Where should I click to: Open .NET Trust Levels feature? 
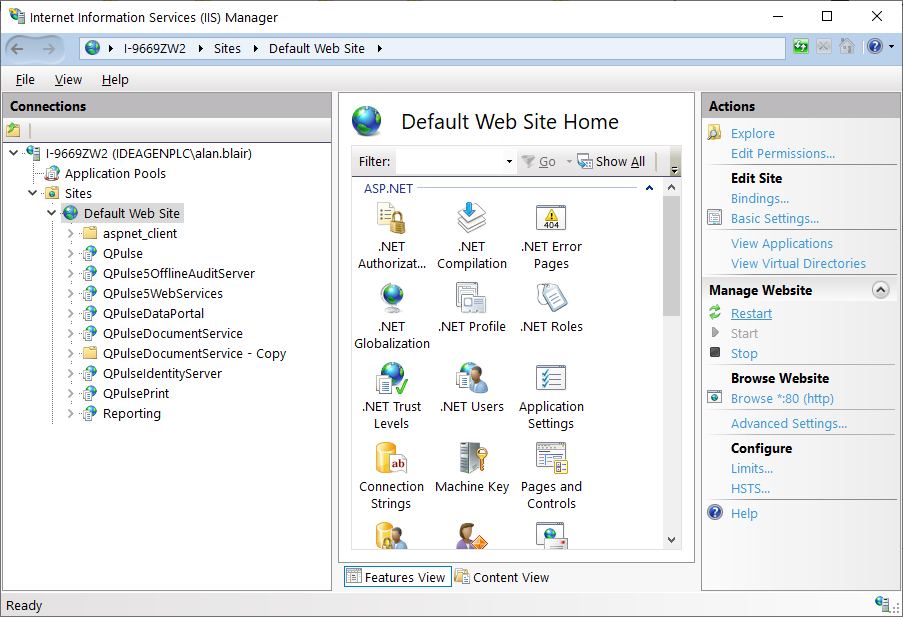[392, 396]
